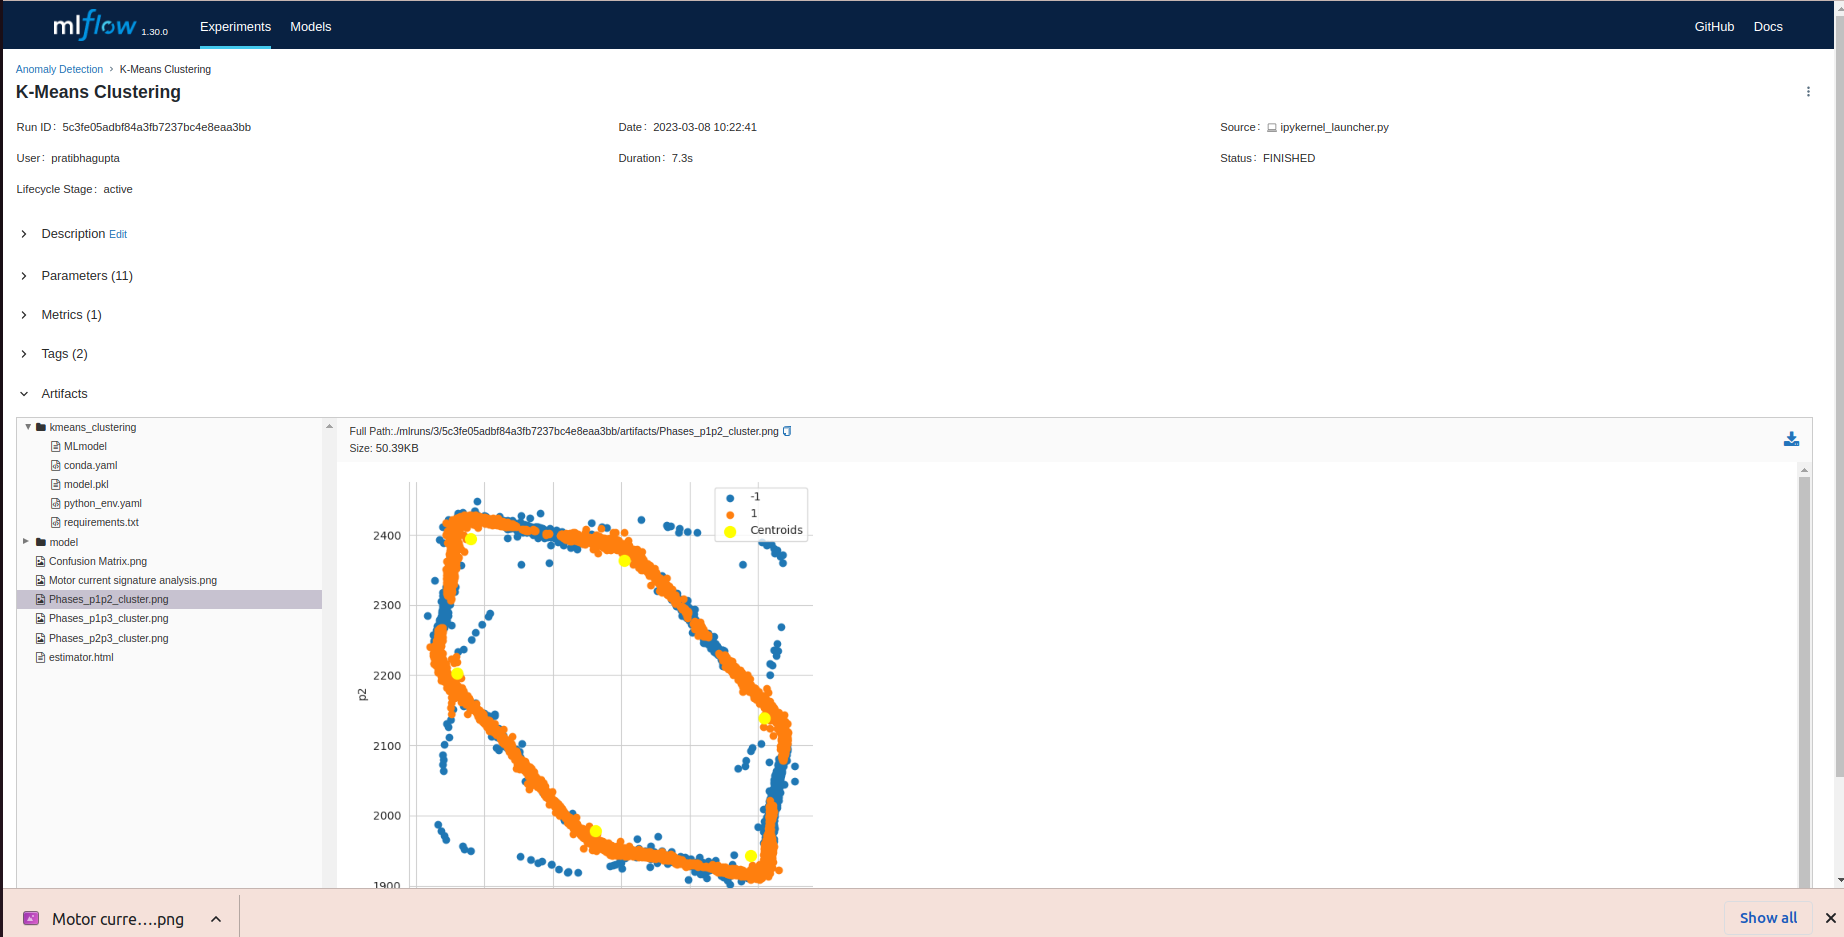Open the GitHub link in header
This screenshot has width=1844, height=937.
(1714, 27)
